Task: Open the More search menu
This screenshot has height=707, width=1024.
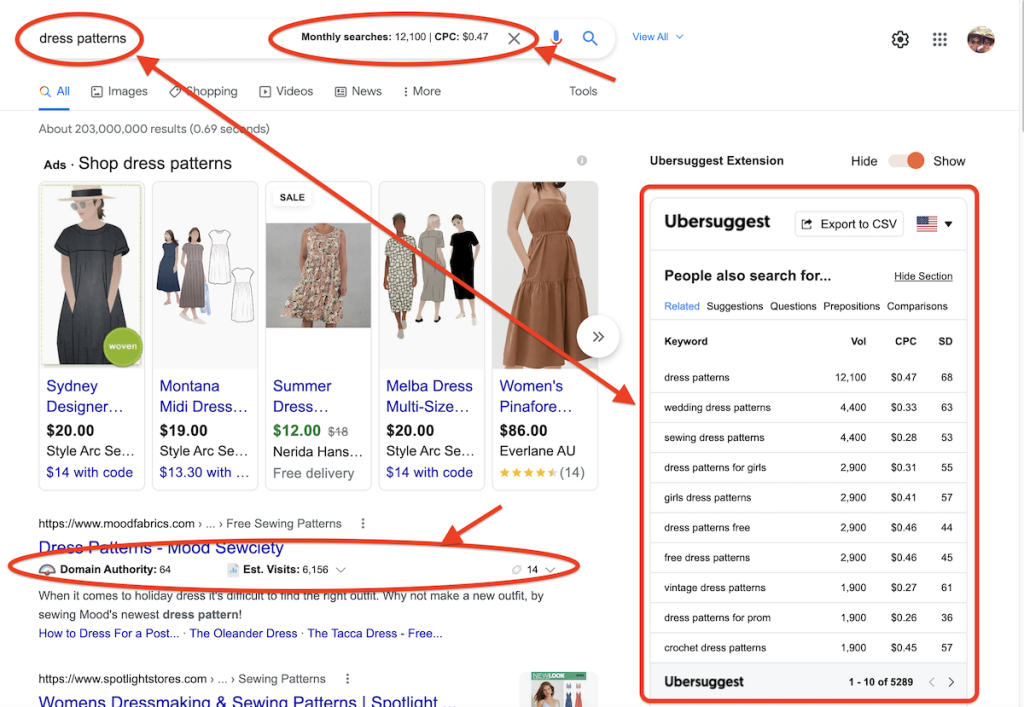Action: click(x=421, y=91)
